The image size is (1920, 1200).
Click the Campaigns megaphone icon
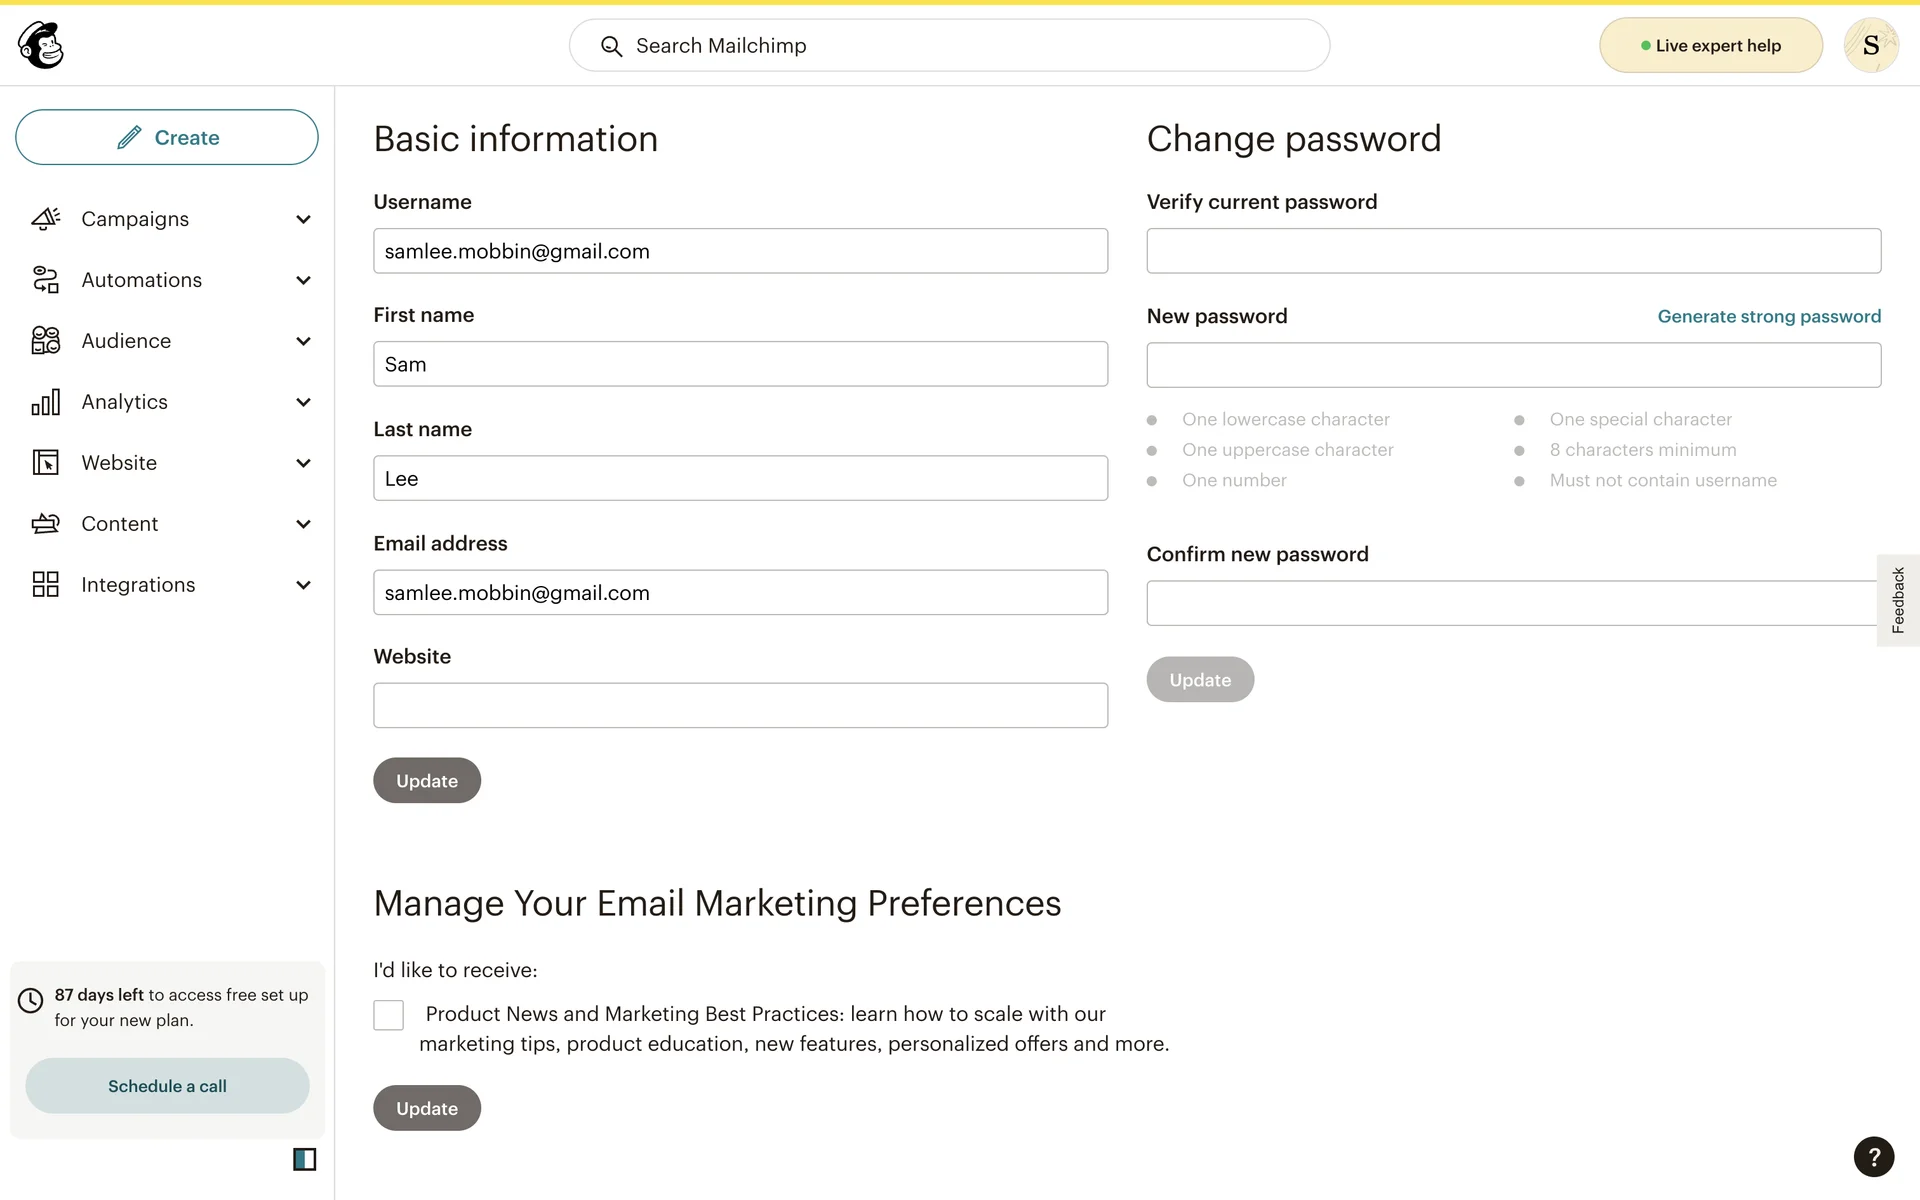[46, 219]
